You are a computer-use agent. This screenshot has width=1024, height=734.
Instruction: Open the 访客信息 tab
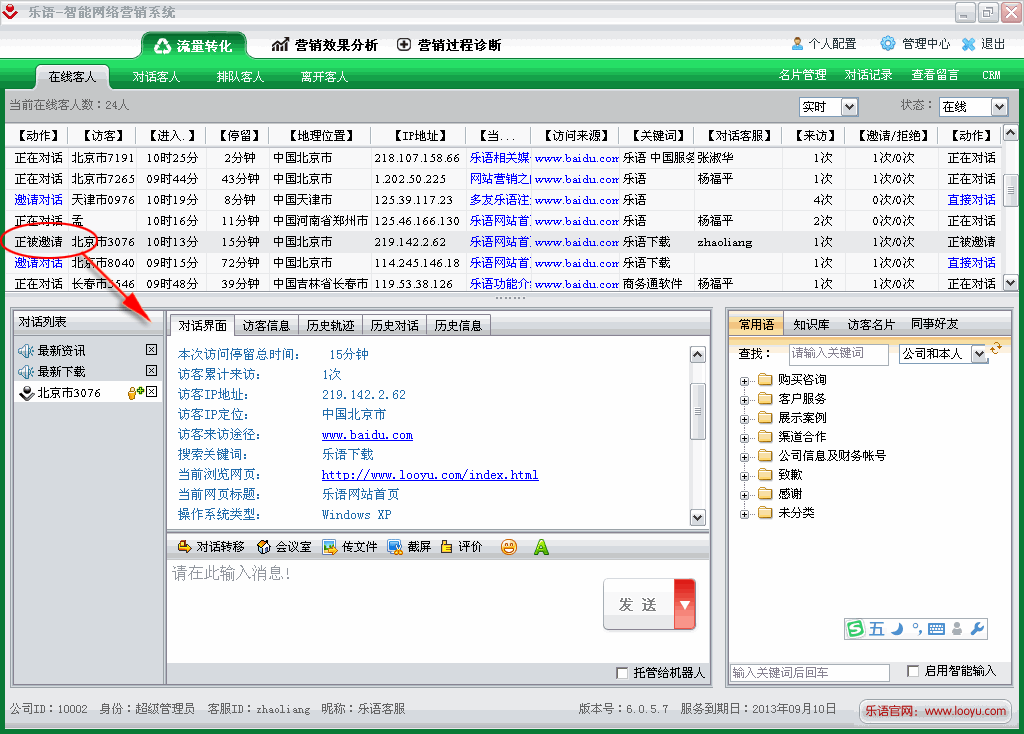tap(266, 325)
